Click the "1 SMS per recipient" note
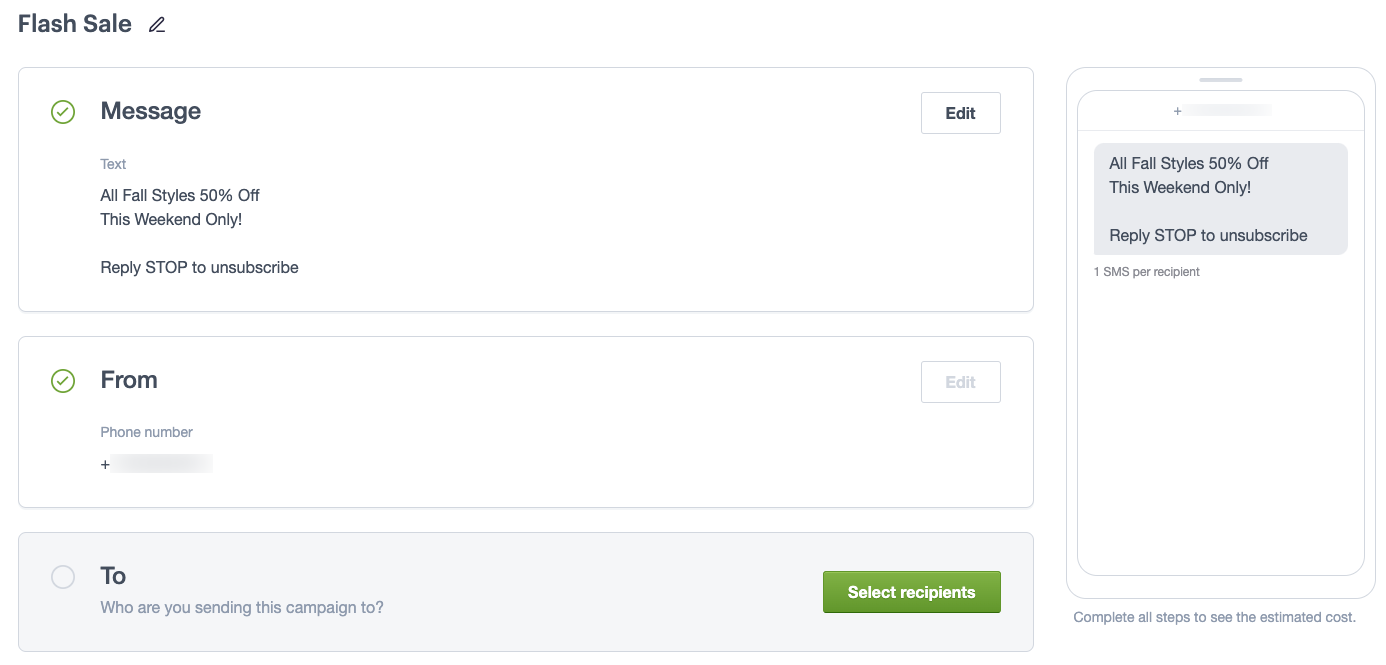This screenshot has width=1386, height=665. [1146, 272]
